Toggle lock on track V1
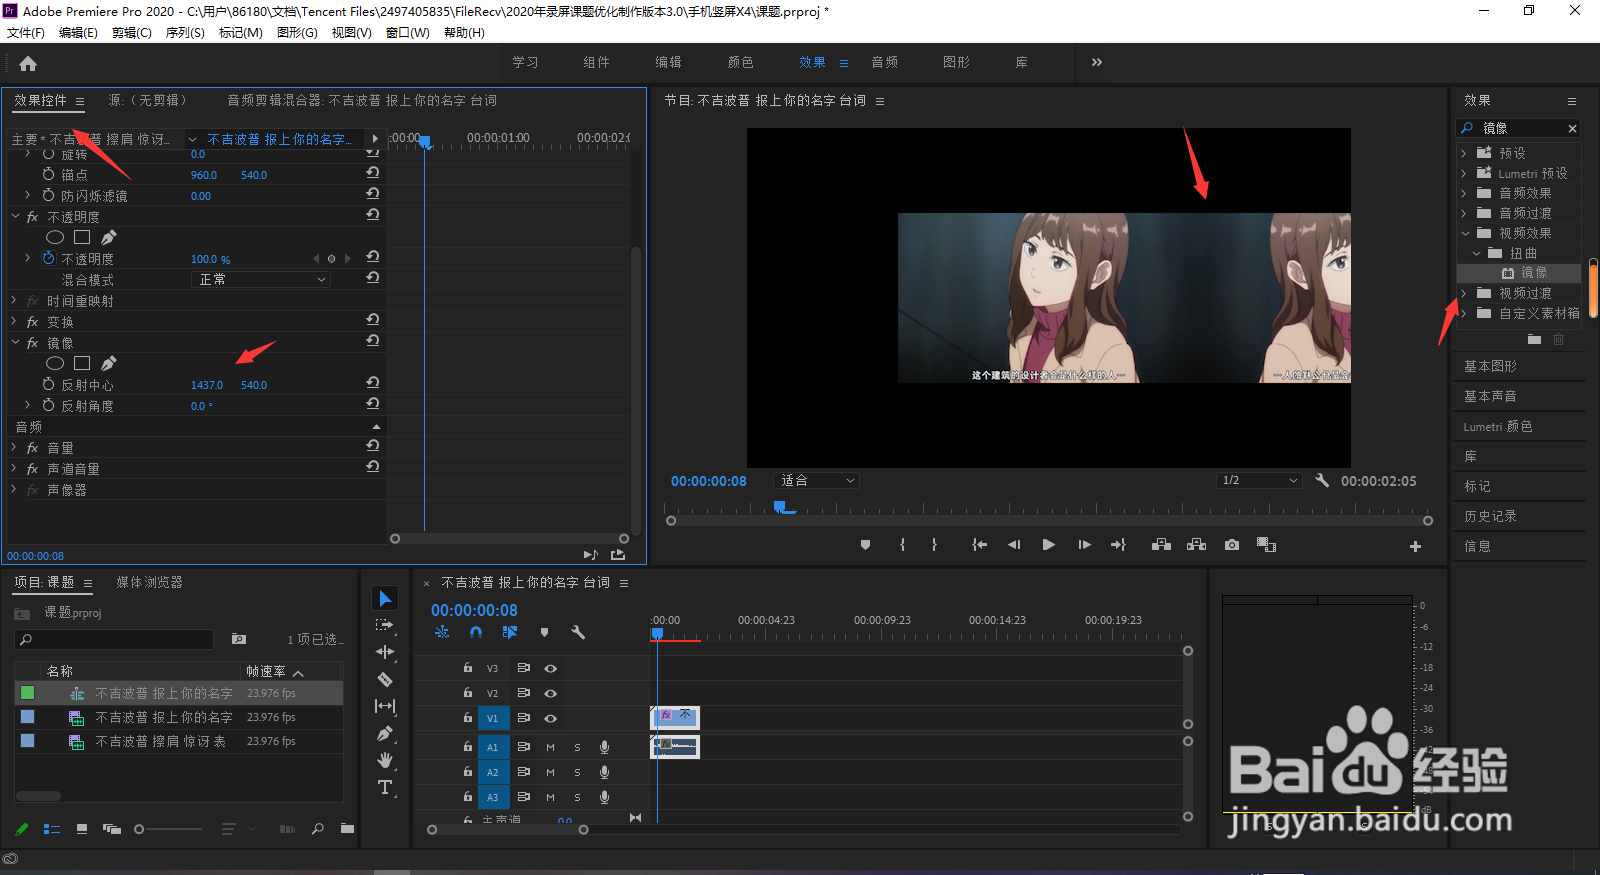1600x875 pixels. click(x=467, y=717)
